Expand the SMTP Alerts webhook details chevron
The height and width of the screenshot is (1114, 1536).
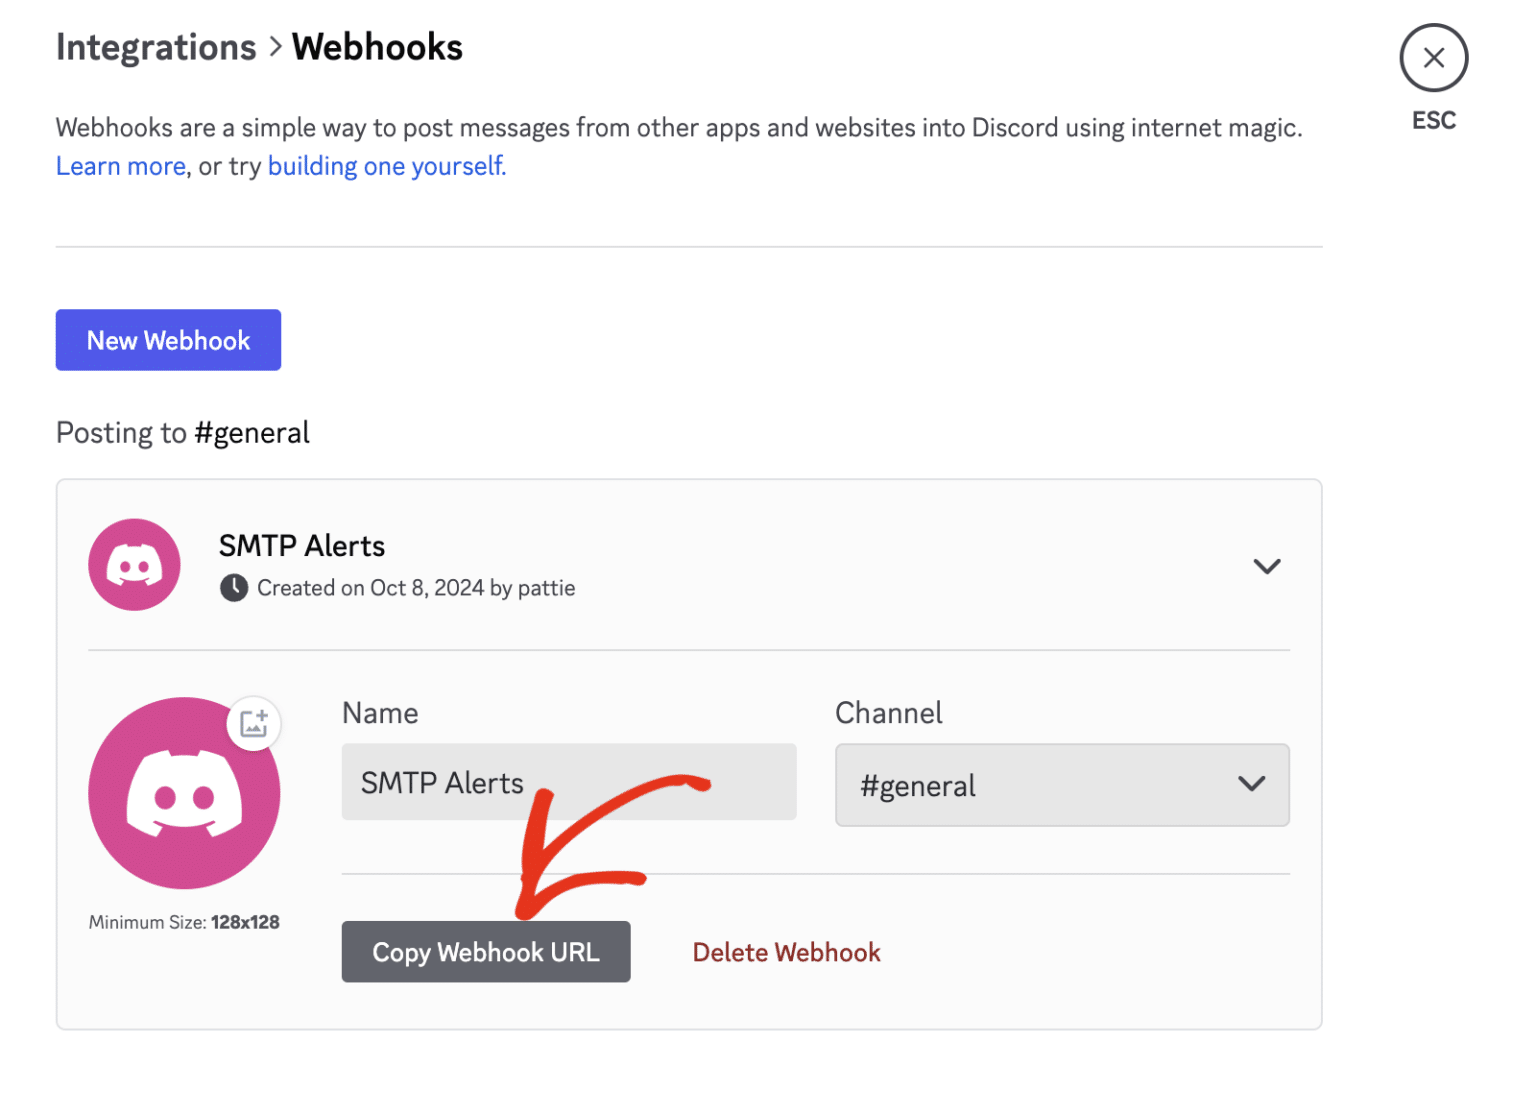1266,565
